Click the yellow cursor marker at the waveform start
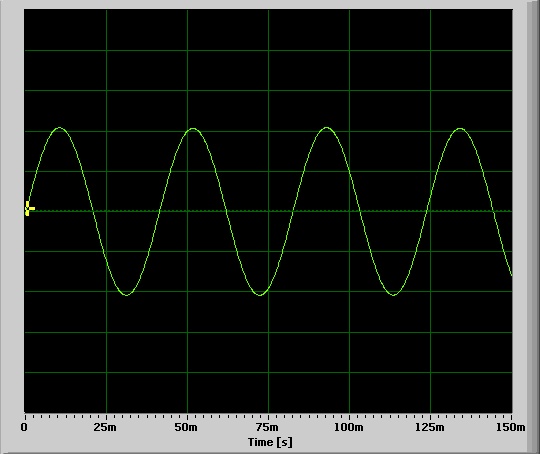Image resolution: width=540 pixels, height=454 pixels. [30, 208]
